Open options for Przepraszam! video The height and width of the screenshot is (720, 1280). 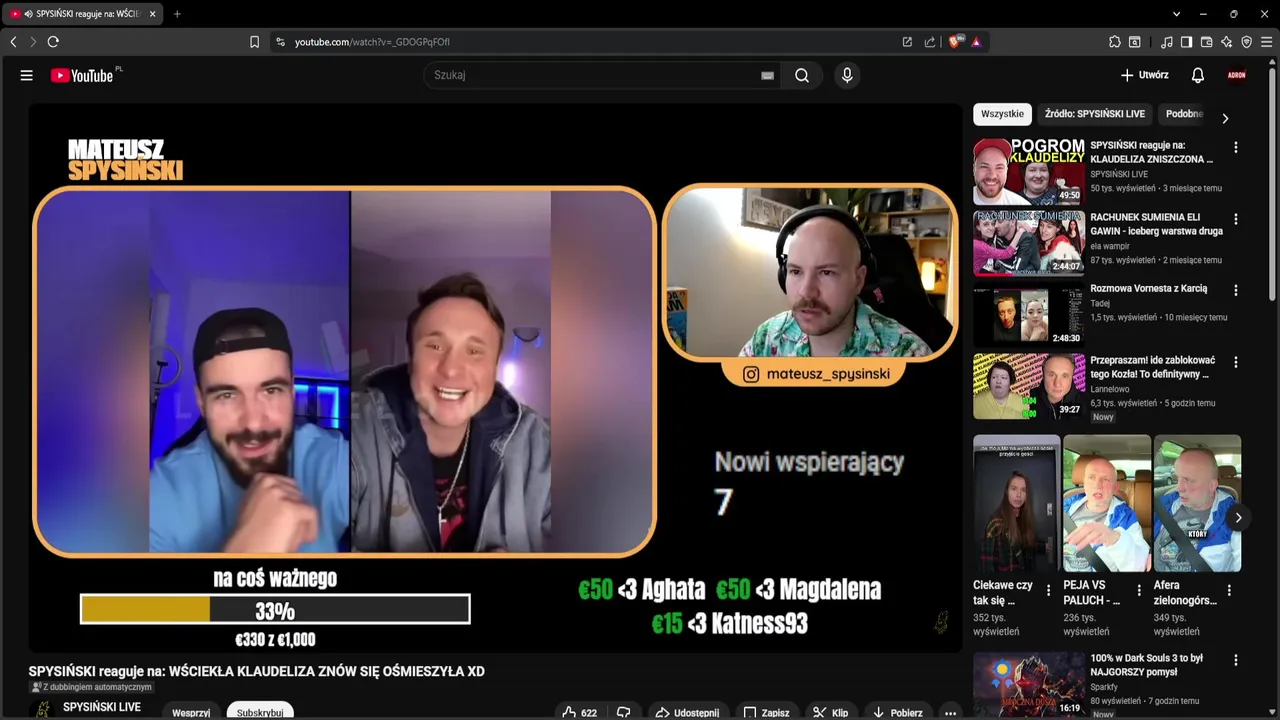[x=1236, y=362]
